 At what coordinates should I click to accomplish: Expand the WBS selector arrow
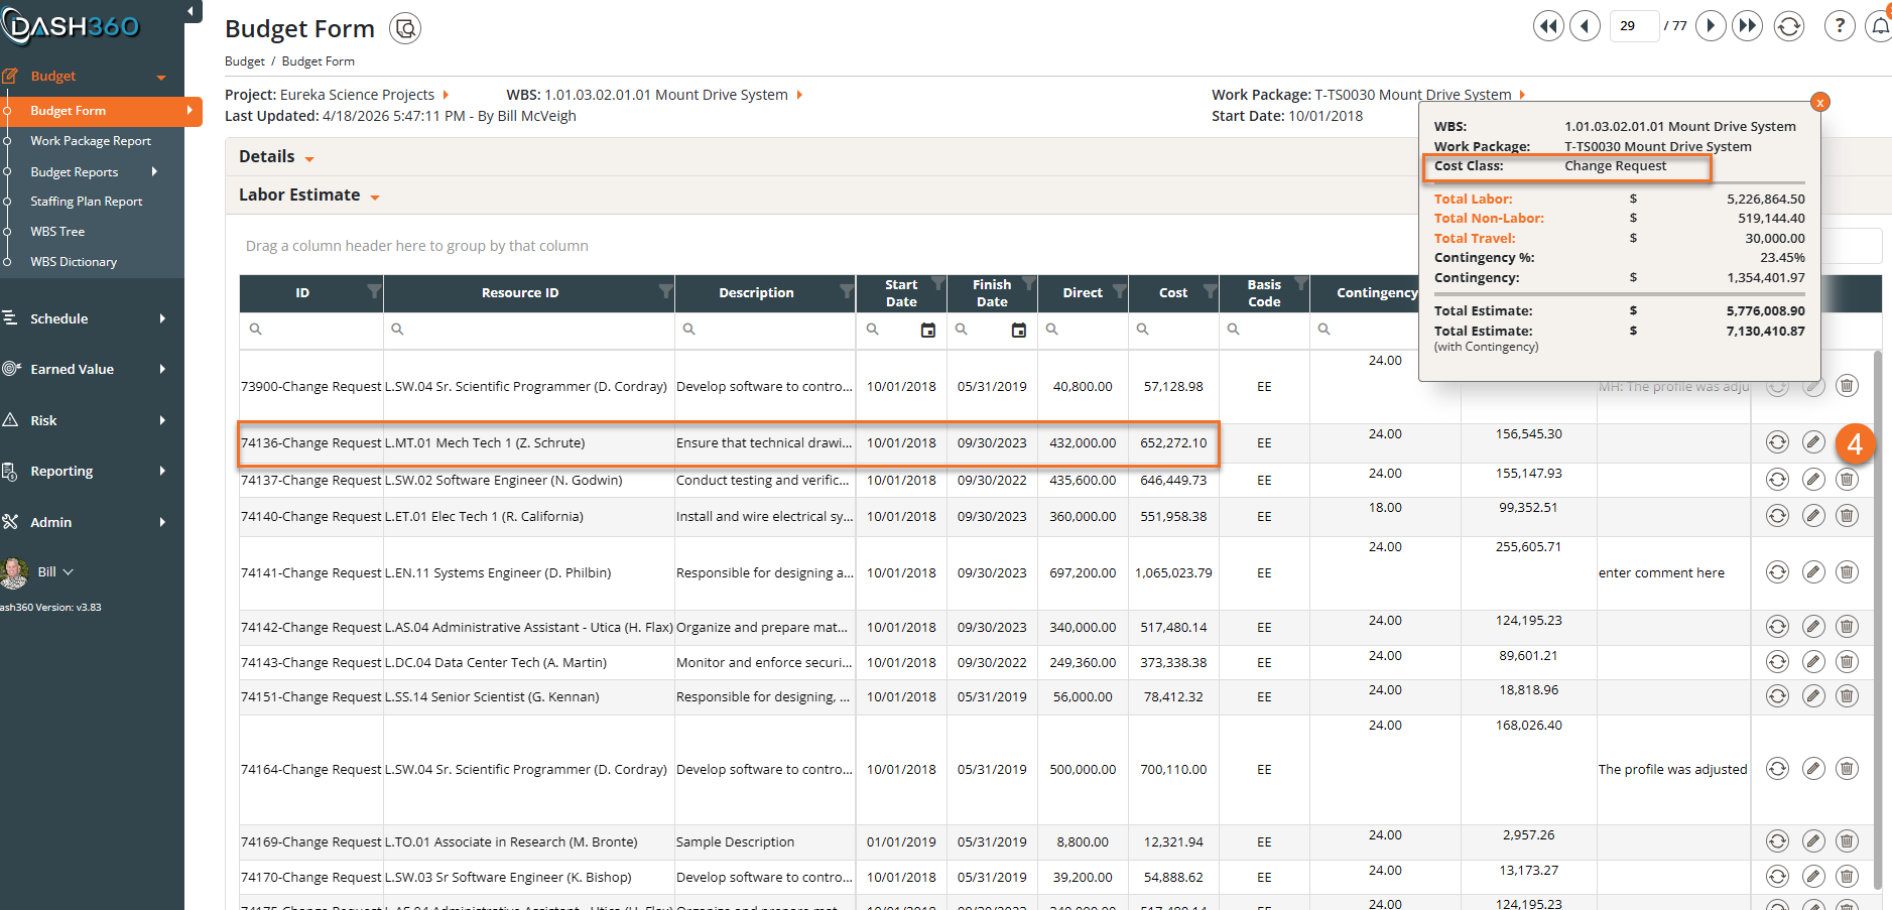(x=799, y=95)
